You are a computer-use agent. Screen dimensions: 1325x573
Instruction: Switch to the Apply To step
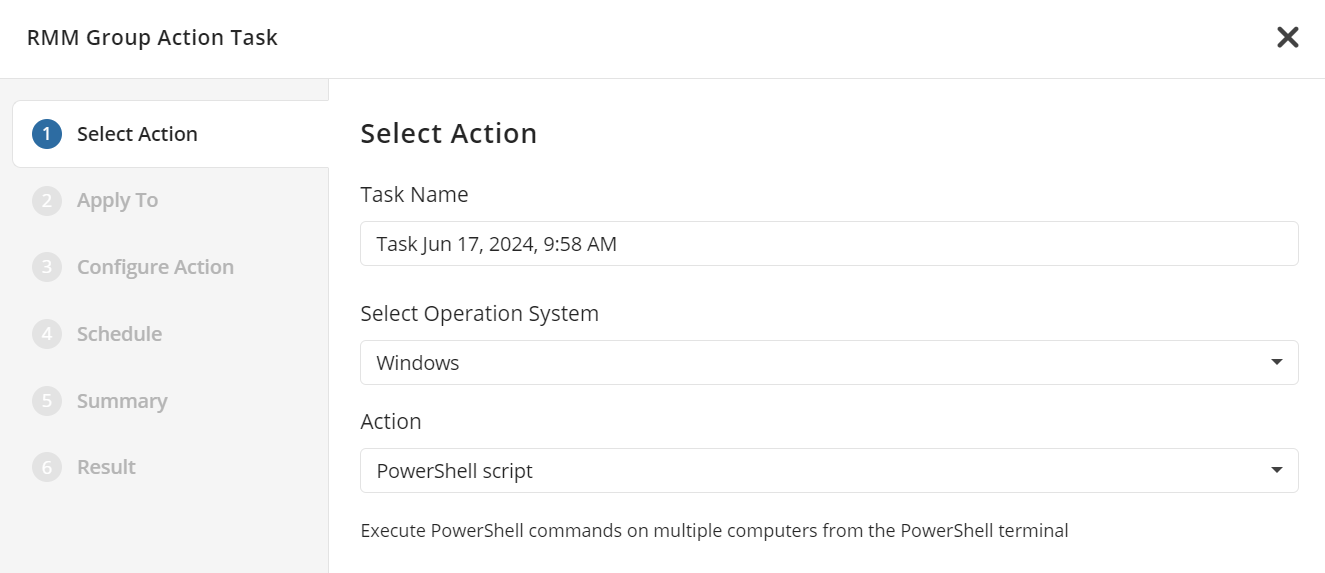117,201
